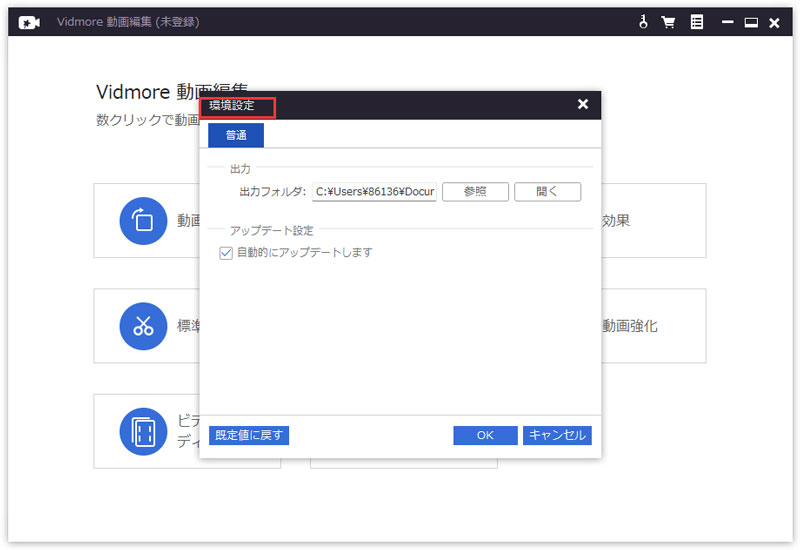
Task: Click the 開く button
Action: coord(547,192)
